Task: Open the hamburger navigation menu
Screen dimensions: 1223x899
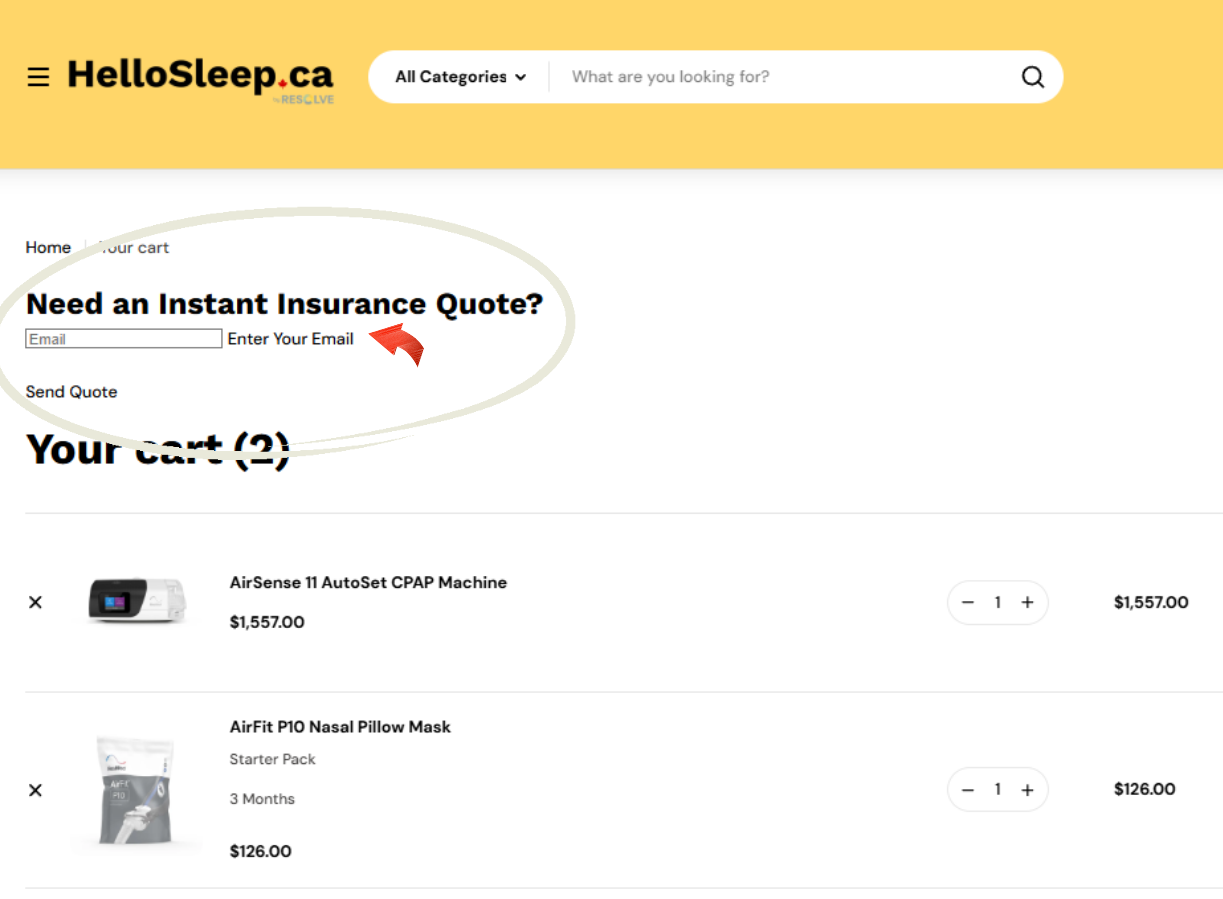Action: point(38,76)
